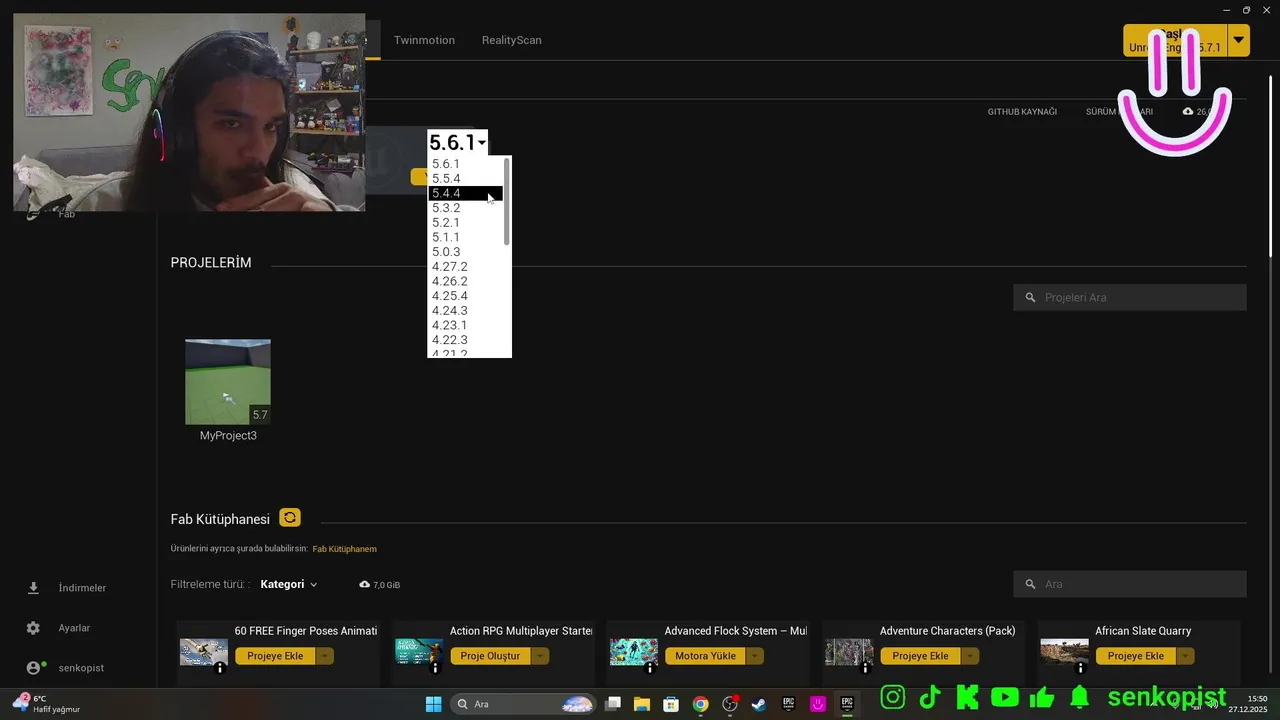Open File Explorer from the taskbar

point(642,704)
